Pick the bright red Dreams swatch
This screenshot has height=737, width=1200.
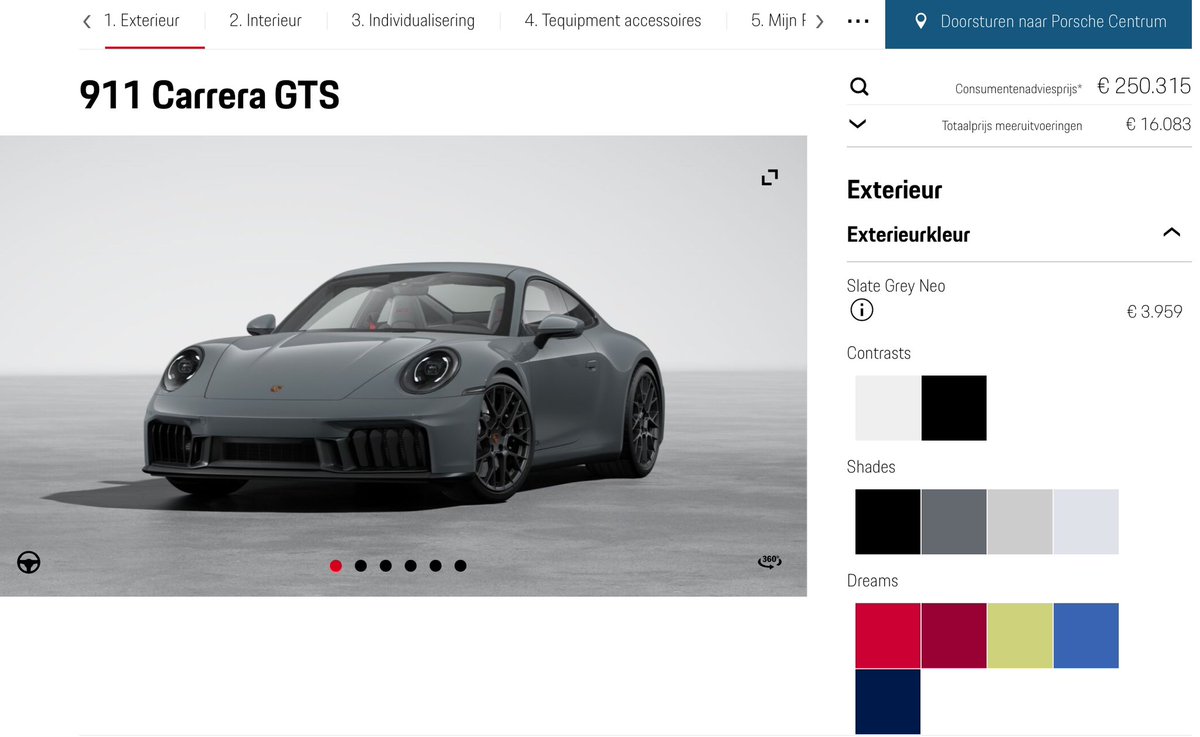point(888,636)
